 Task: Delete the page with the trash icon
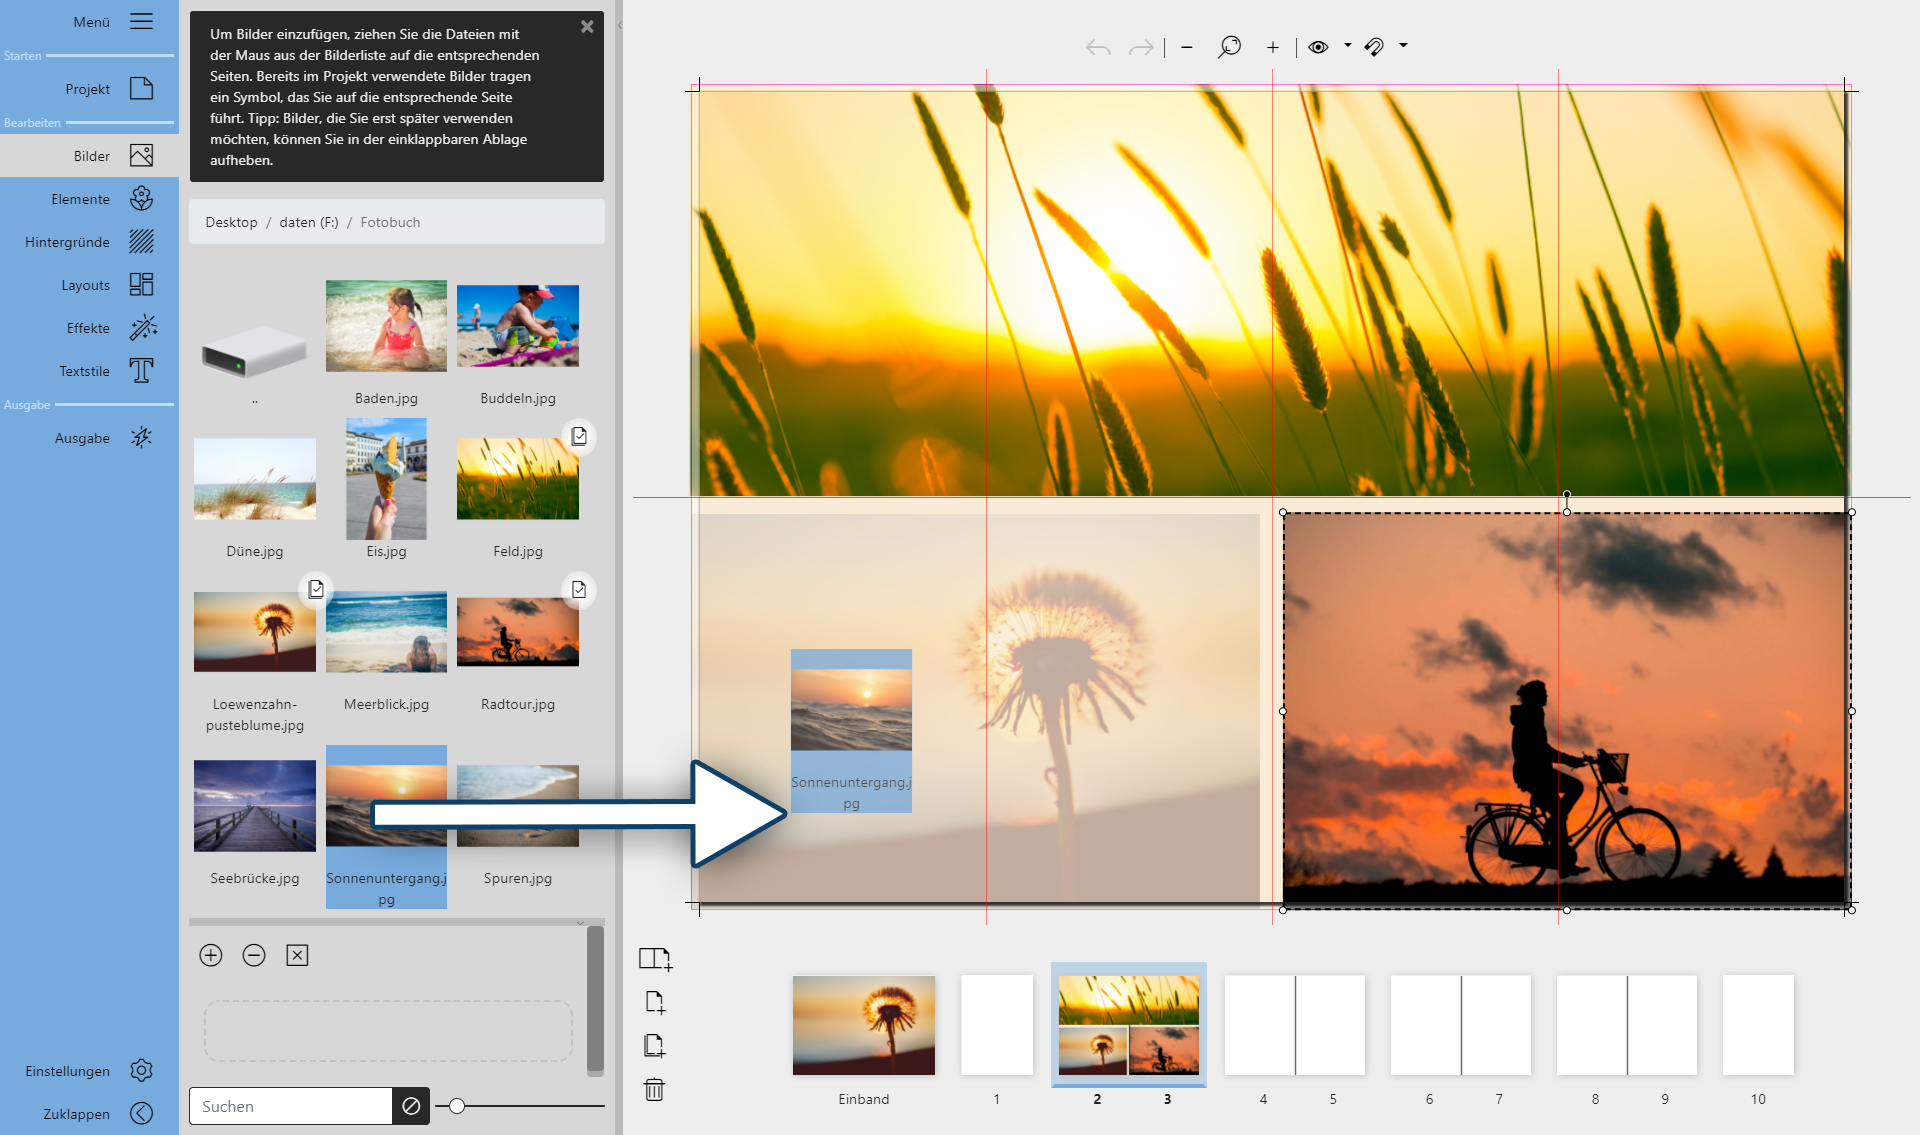(654, 1089)
